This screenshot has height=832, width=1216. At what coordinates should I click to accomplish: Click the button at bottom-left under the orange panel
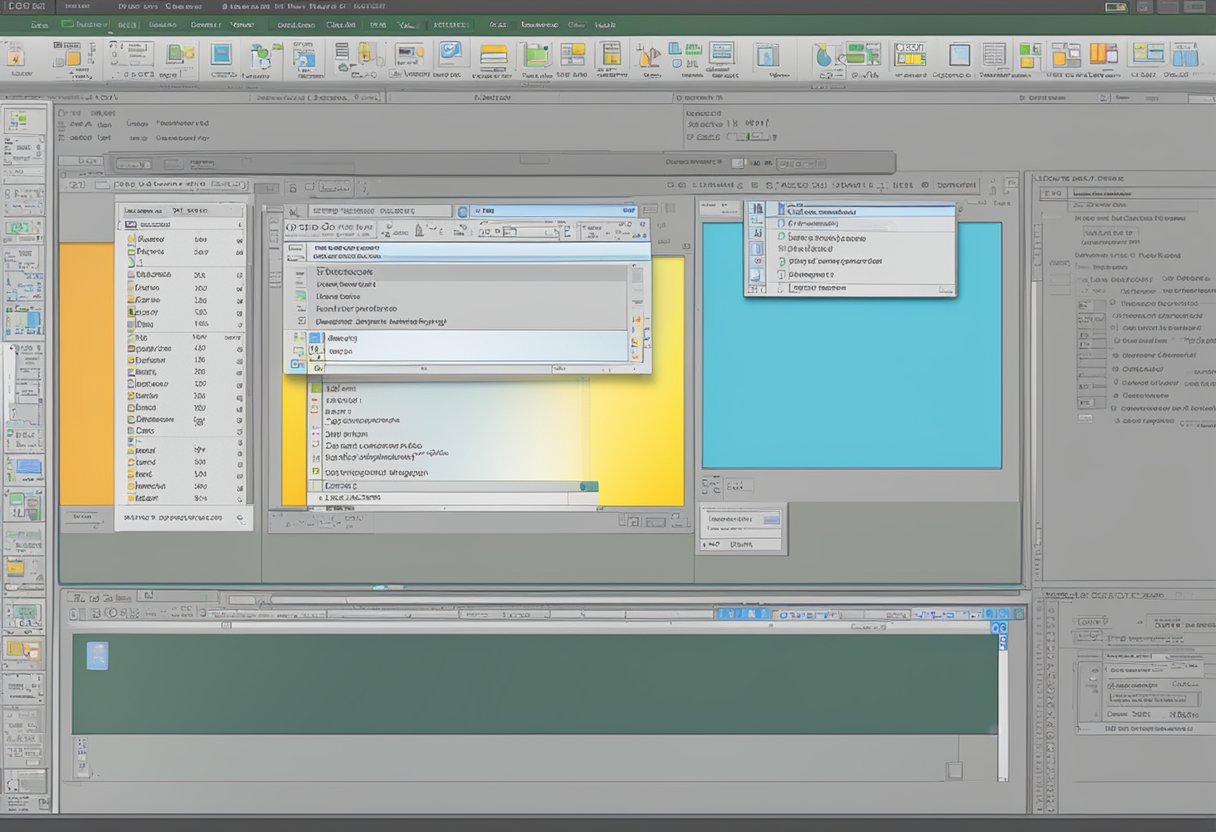[x=82, y=517]
